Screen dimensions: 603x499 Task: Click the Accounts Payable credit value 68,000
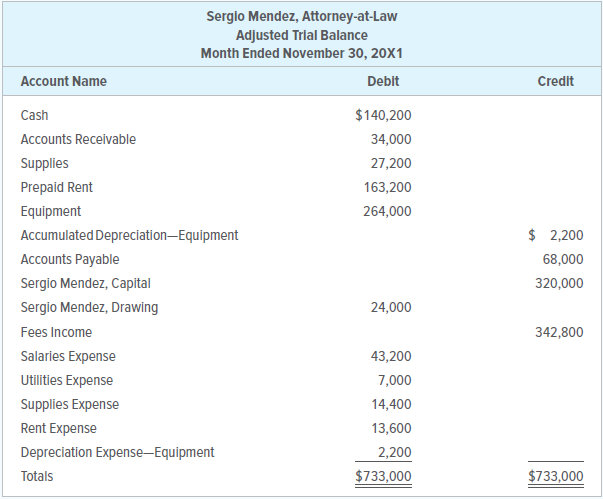pos(562,260)
